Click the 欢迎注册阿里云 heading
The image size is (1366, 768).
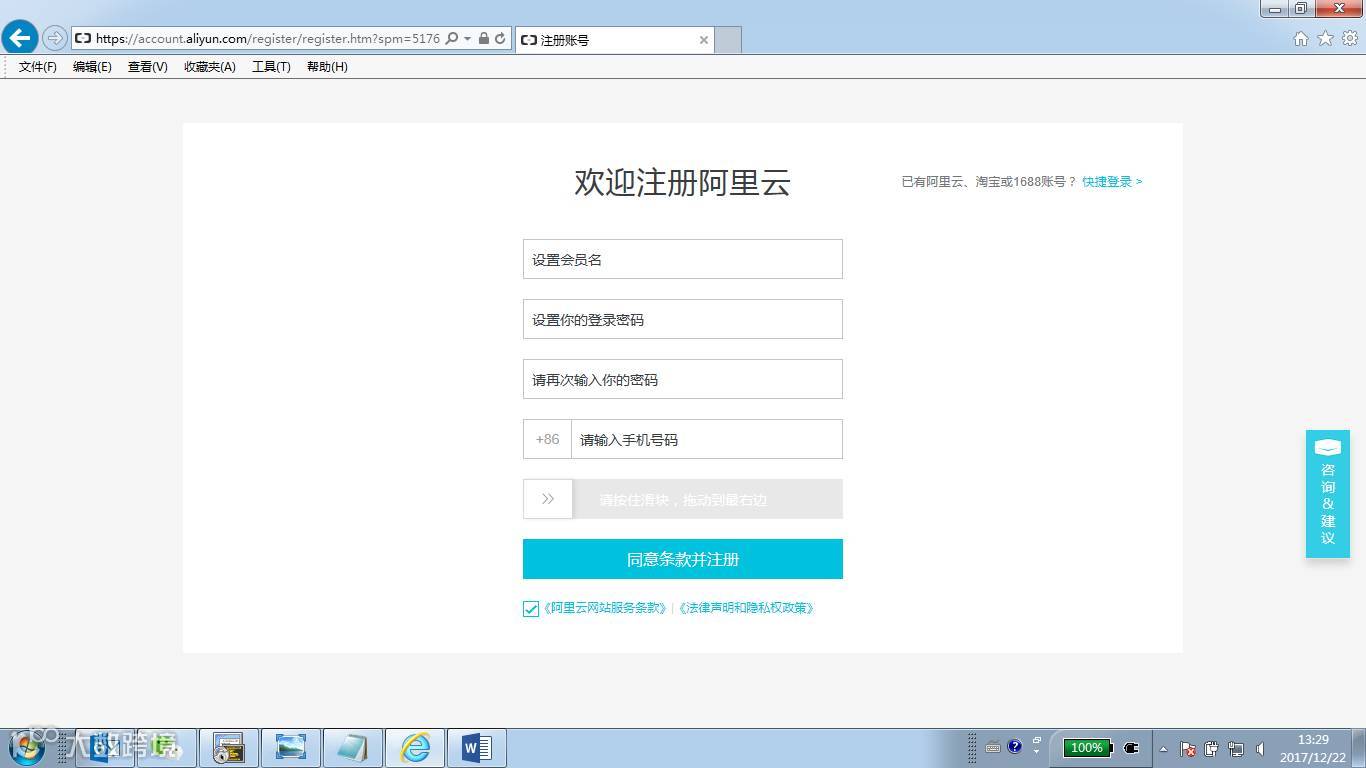click(x=682, y=182)
